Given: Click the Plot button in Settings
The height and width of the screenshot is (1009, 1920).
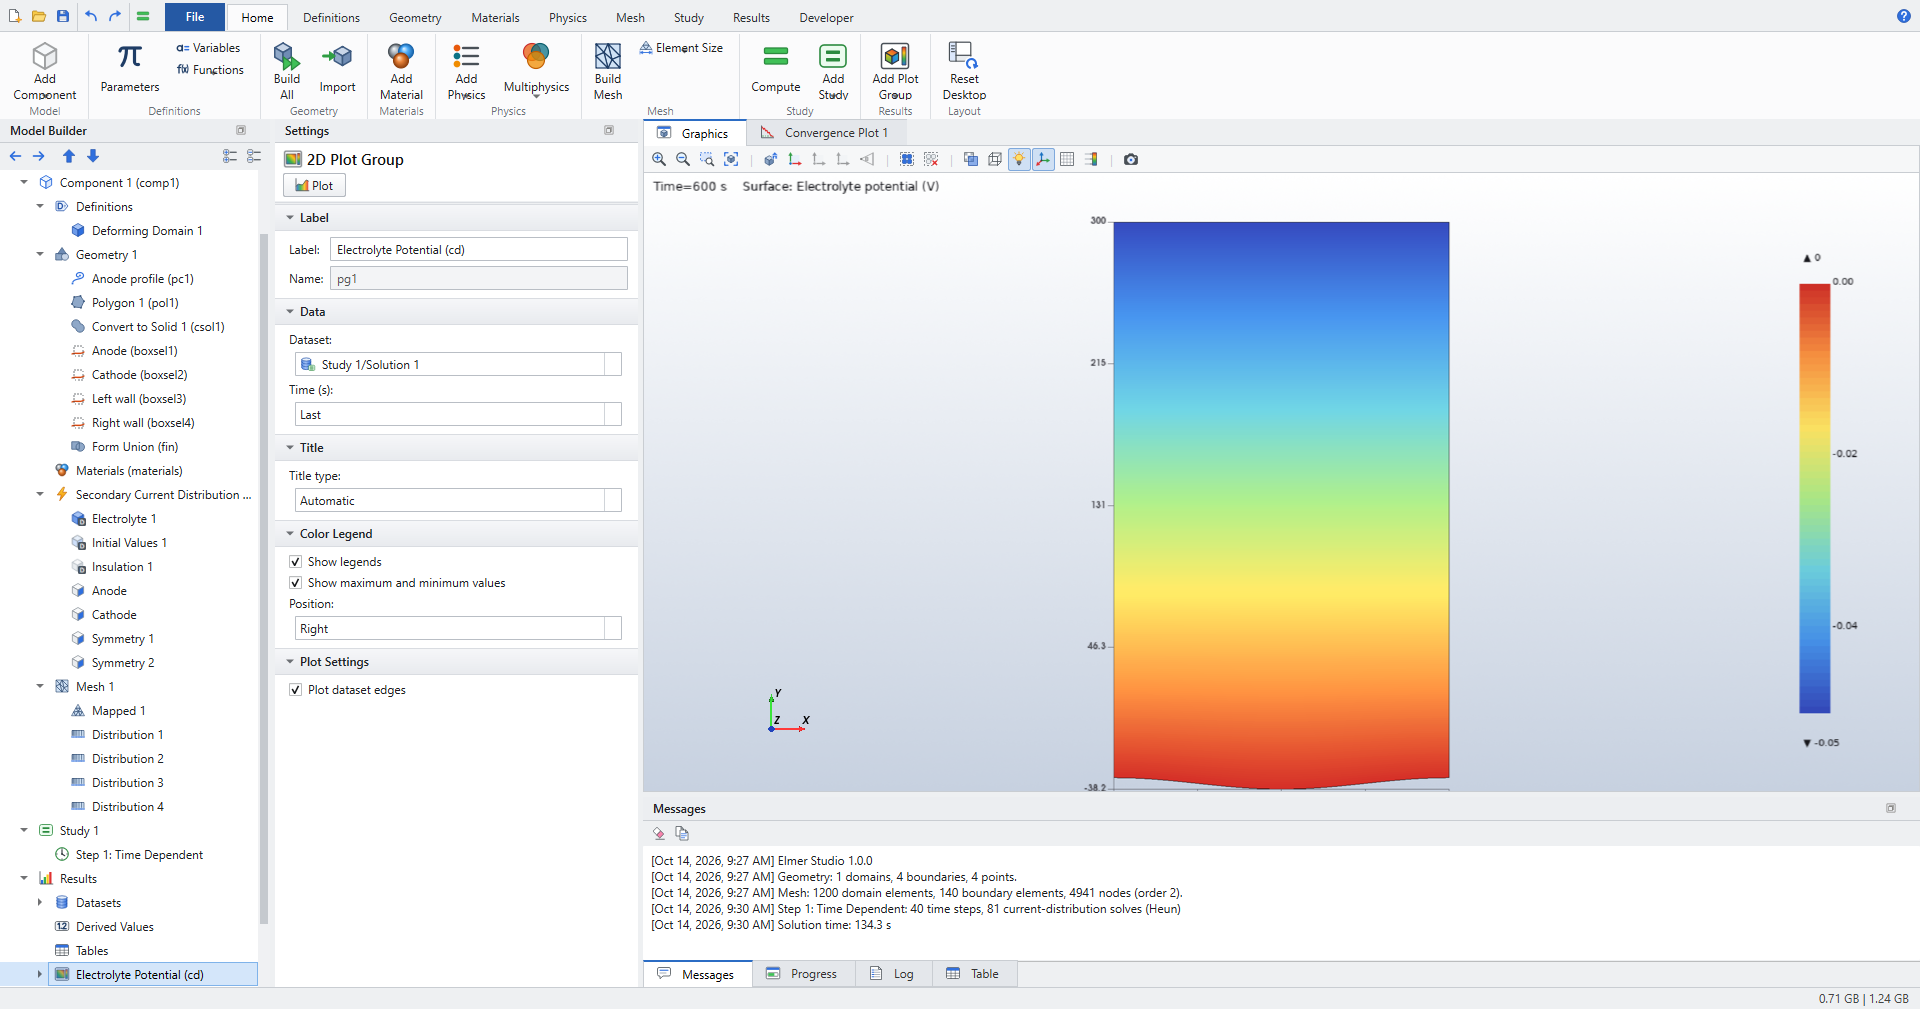Looking at the screenshot, I should (314, 185).
